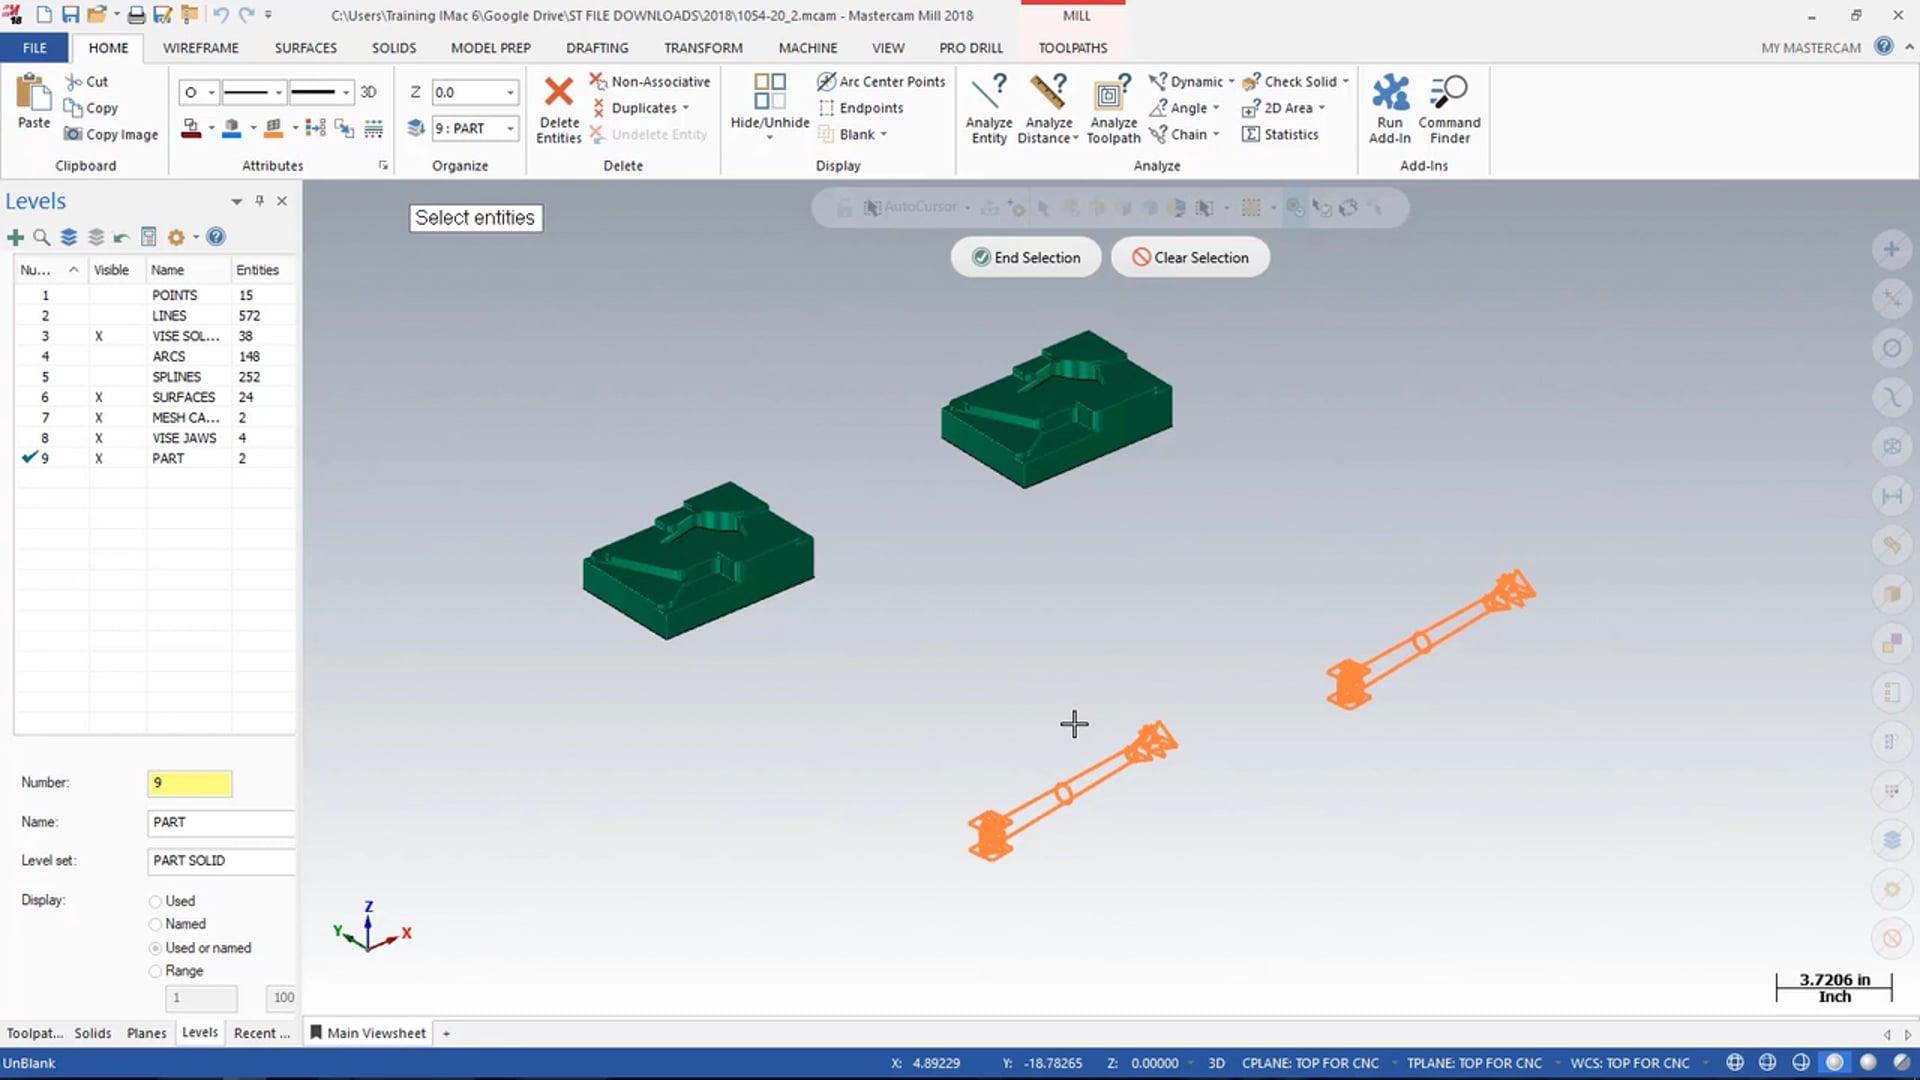Click the End Selection button
The height and width of the screenshot is (1080, 1920).
1026,257
